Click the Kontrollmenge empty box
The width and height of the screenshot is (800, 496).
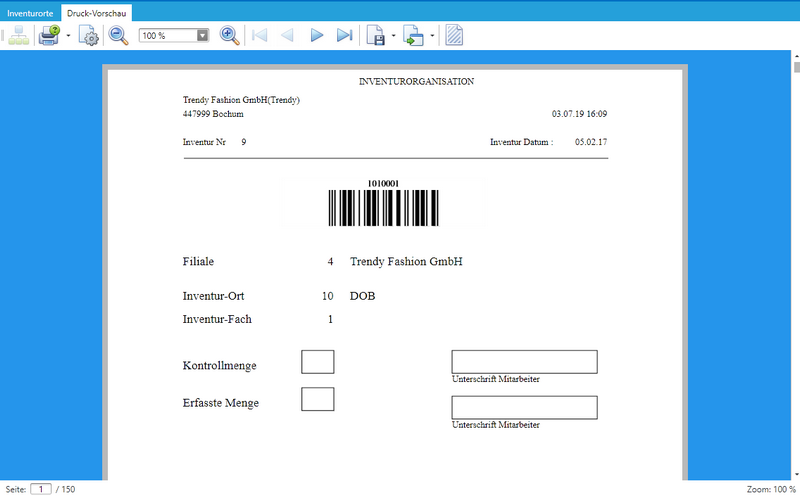(318, 362)
